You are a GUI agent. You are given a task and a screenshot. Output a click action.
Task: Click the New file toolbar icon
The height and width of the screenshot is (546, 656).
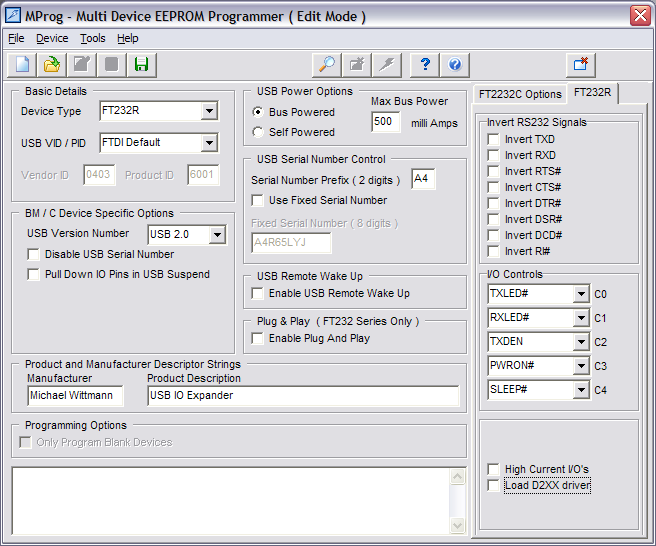tap(22, 65)
